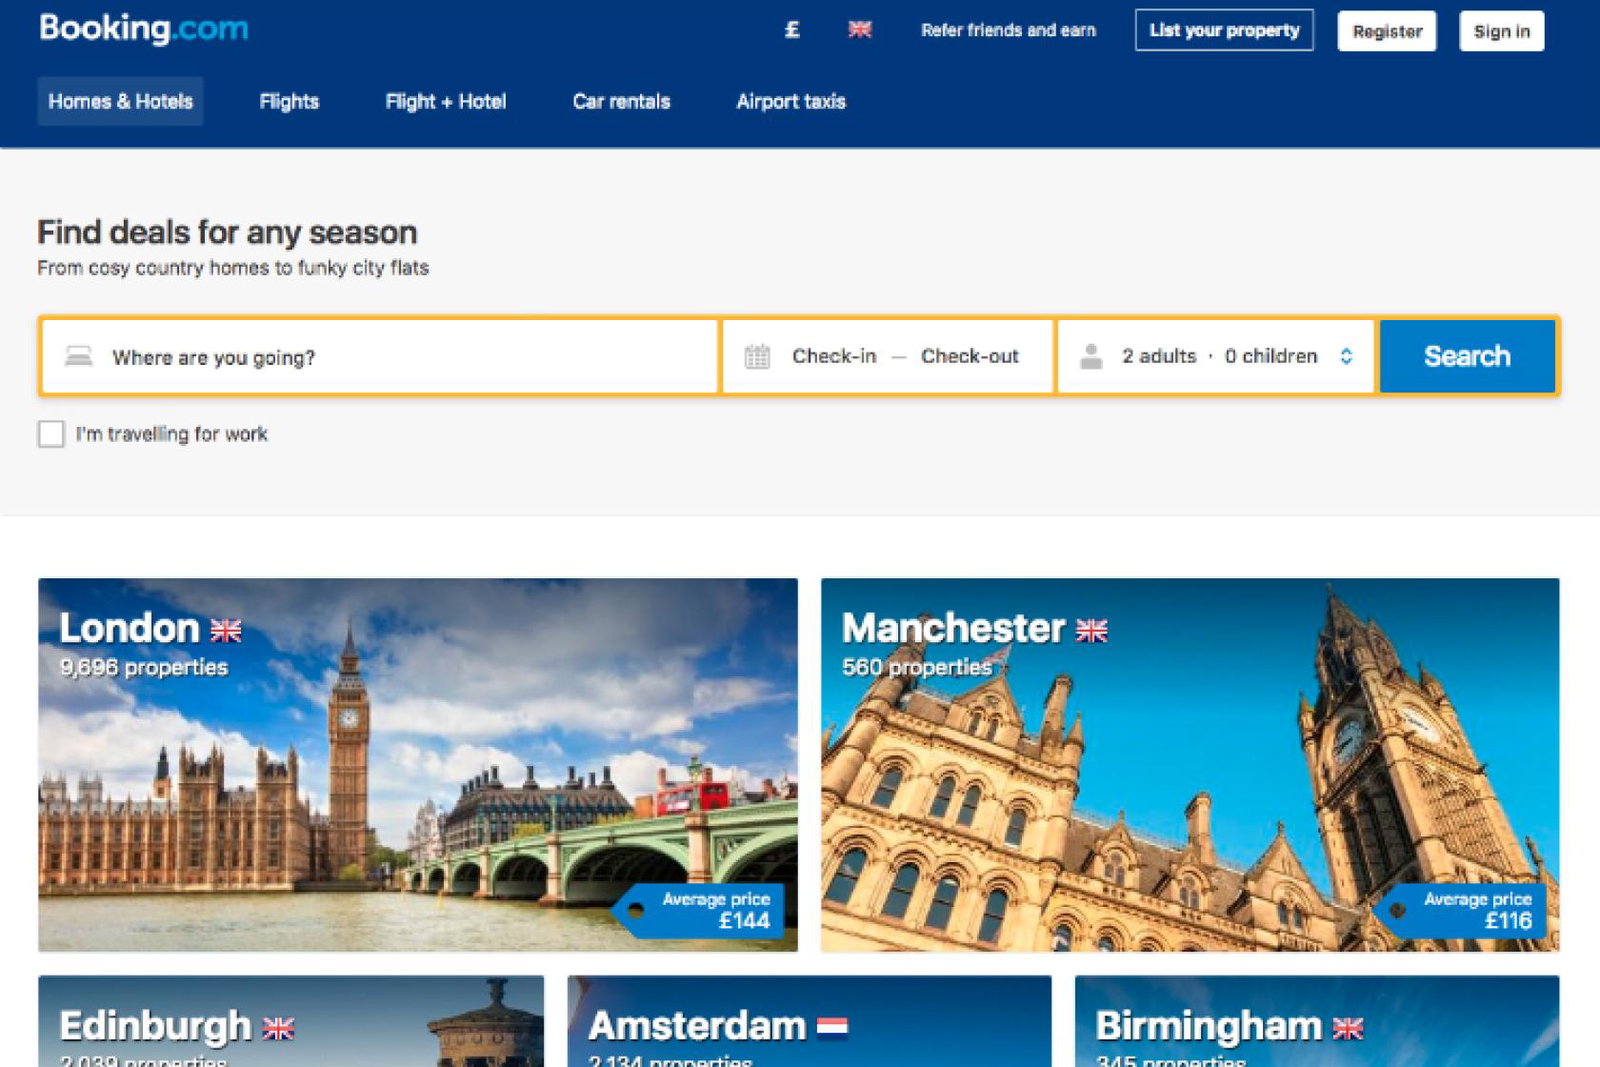
Task: Open the '2 adults · 0 children' guest dropdown
Action: (1216, 356)
